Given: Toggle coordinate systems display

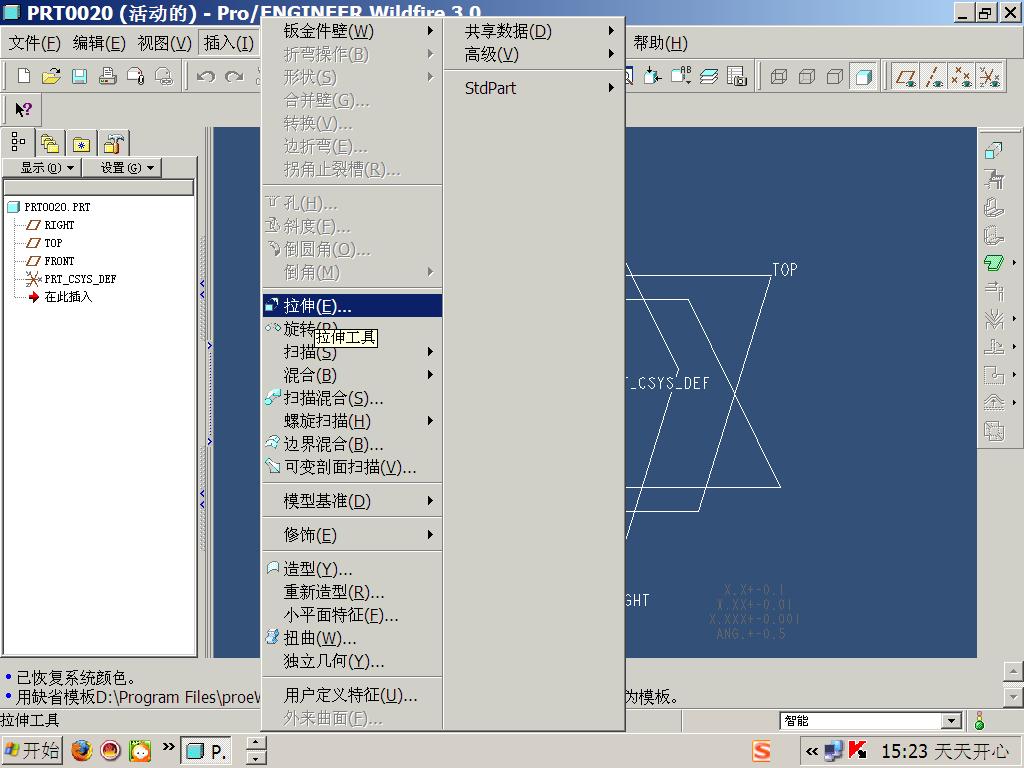Looking at the screenshot, I should [x=989, y=76].
